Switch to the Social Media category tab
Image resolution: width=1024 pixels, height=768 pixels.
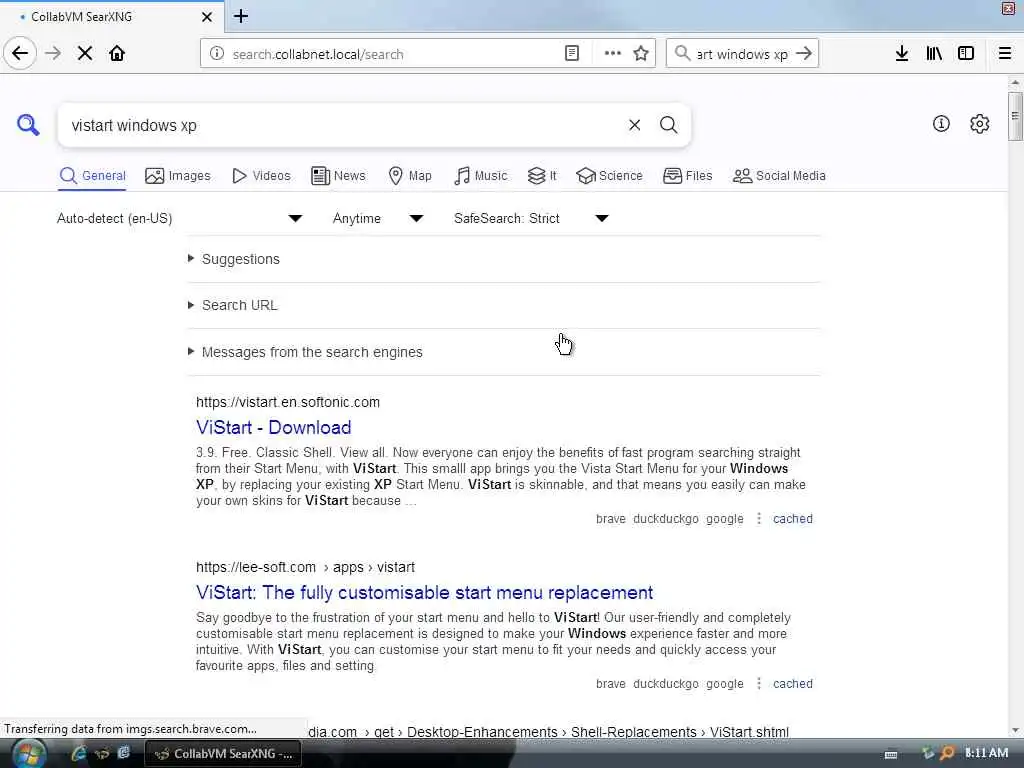[x=779, y=176]
